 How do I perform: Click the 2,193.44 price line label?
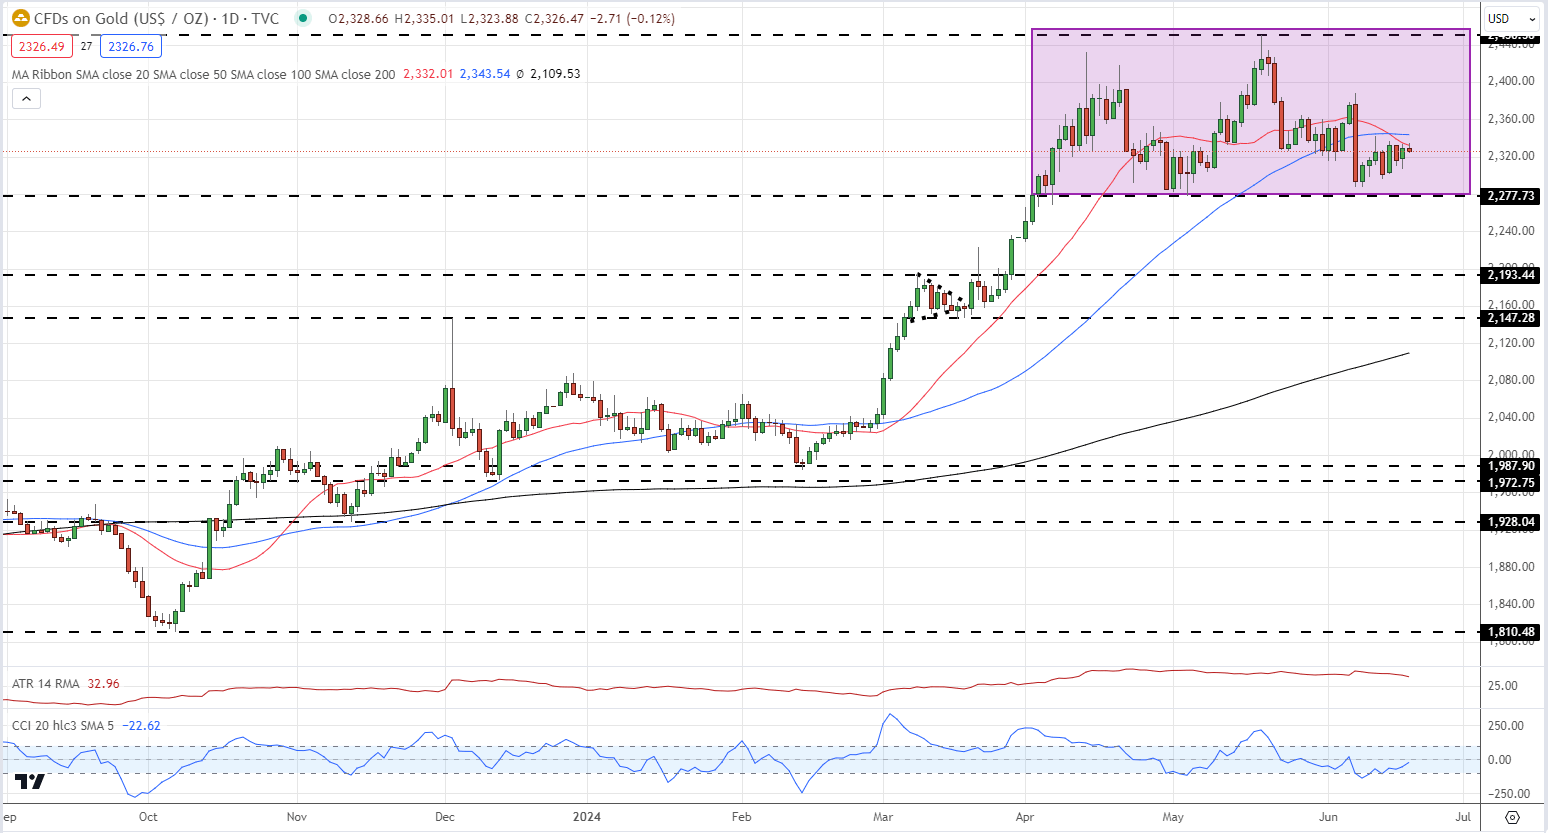pyautogui.click(x=1511, y=275)
